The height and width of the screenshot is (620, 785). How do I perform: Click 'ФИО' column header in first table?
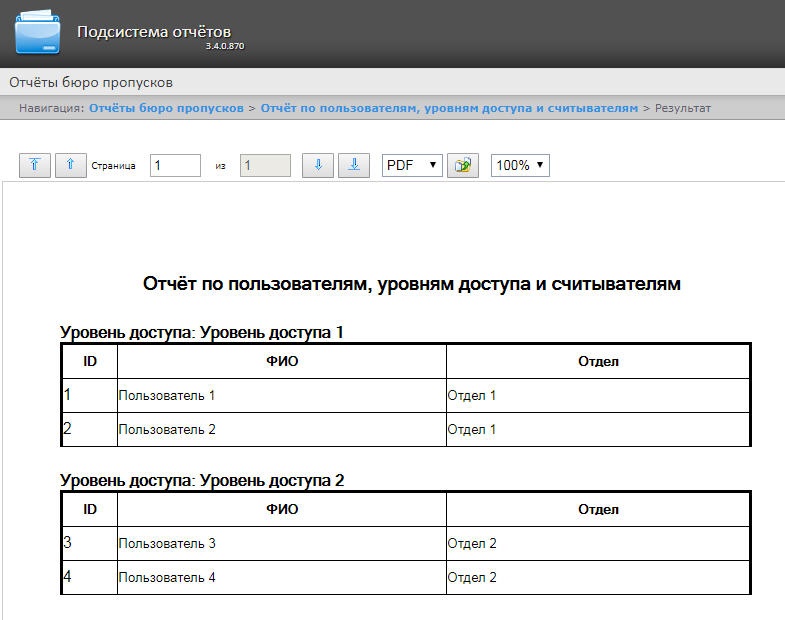[x=282, y=361]
